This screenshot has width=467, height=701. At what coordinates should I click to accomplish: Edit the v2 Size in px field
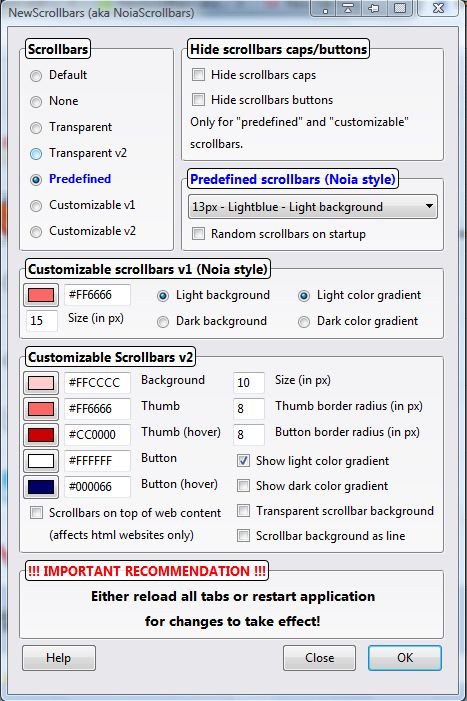click(x=249, y=383)
